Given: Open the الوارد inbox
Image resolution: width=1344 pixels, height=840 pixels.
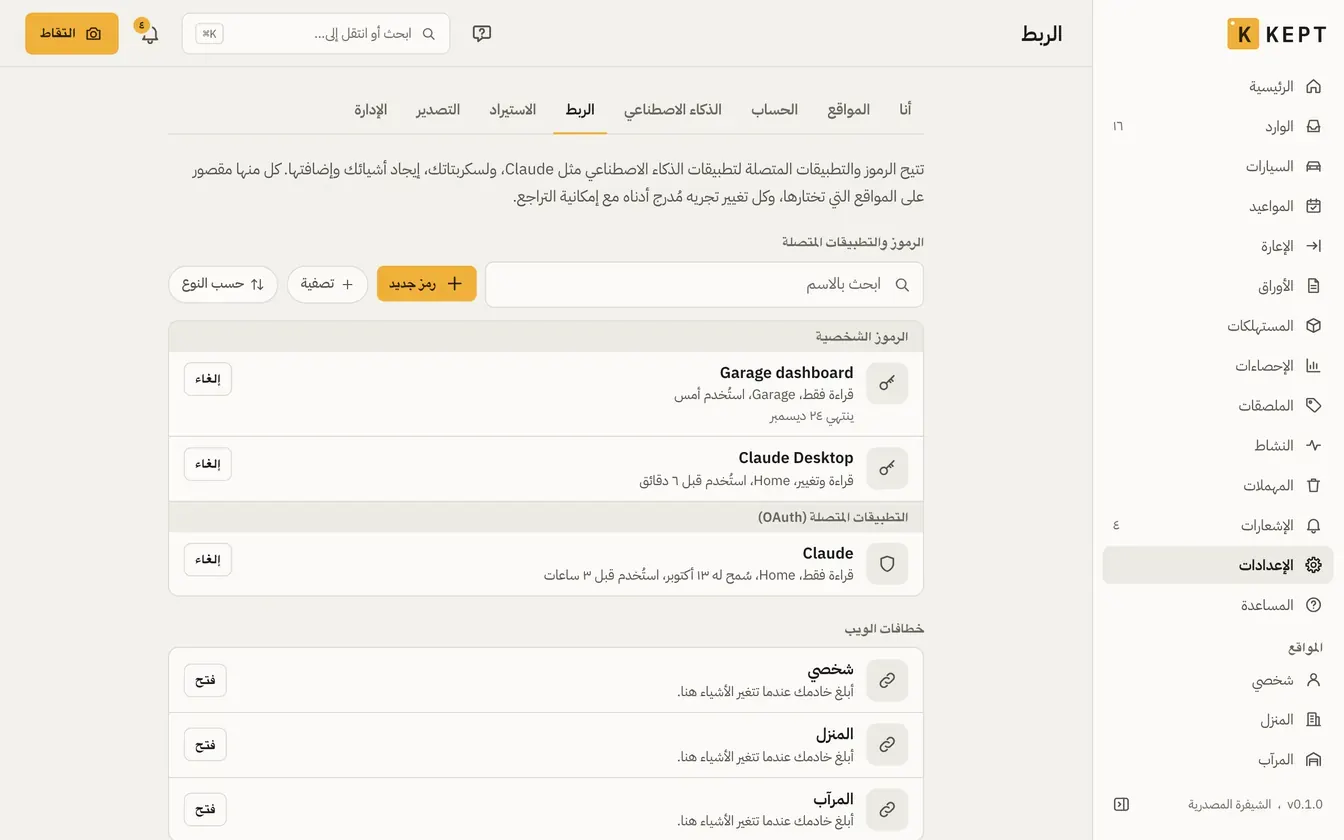Looking at the screenshot, I should pyautogui.click(x=1218, y=126).
